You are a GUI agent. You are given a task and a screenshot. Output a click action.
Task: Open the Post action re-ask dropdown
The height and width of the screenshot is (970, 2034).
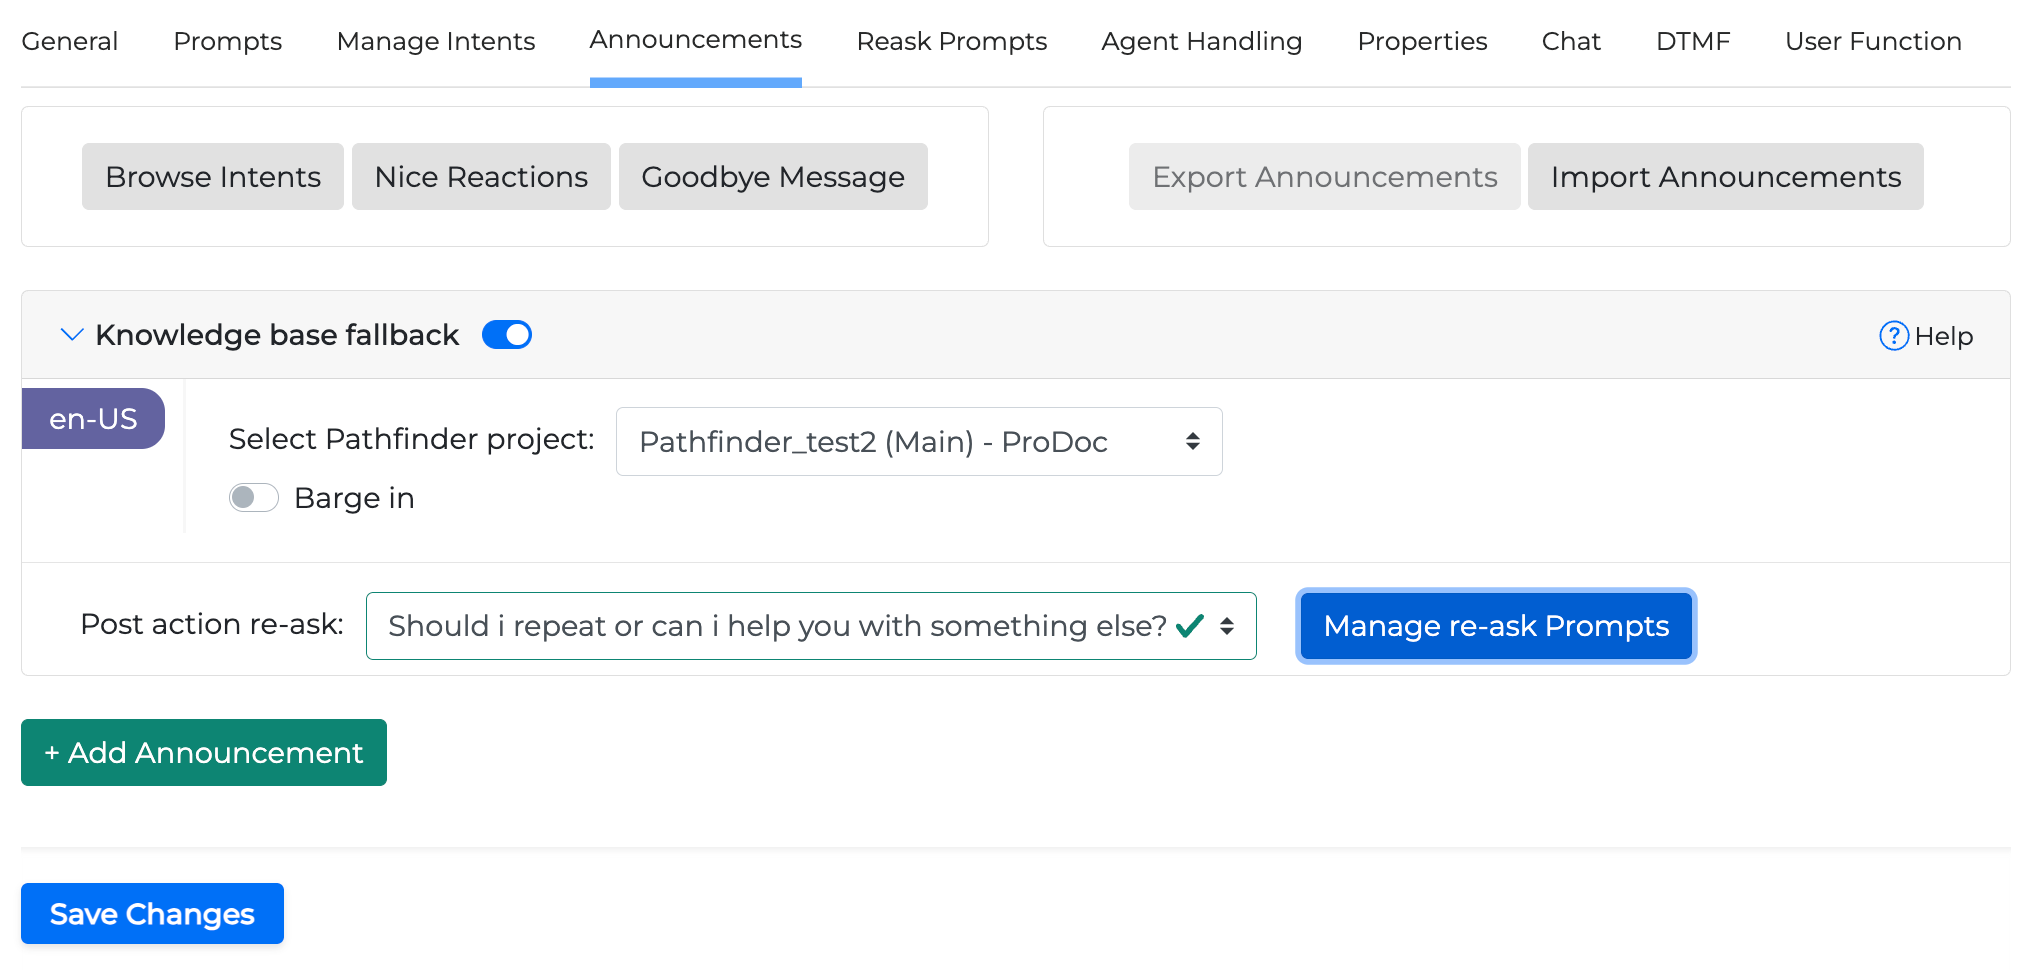click(810, 626)
